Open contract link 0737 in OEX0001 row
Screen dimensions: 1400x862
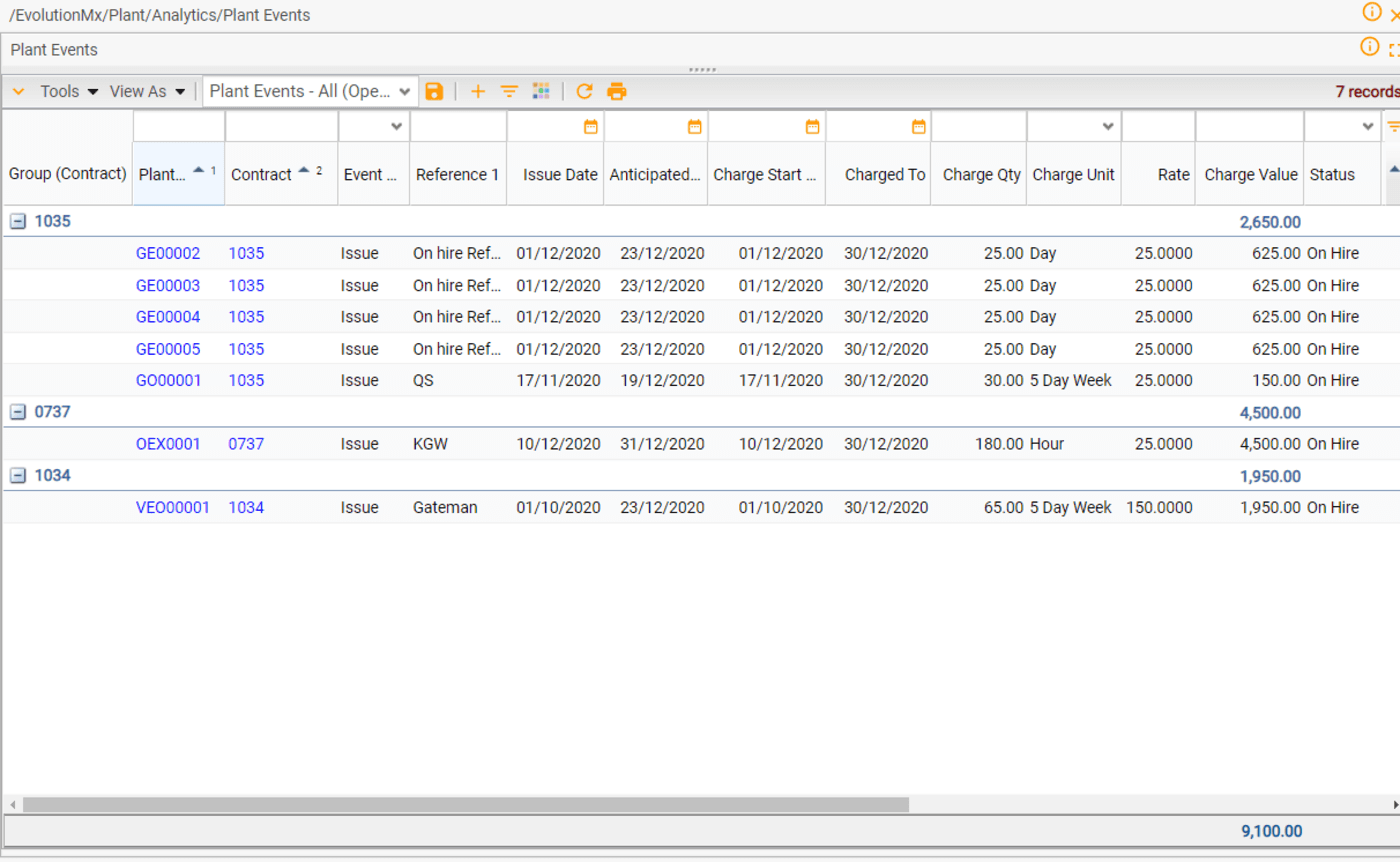(246, 444)
